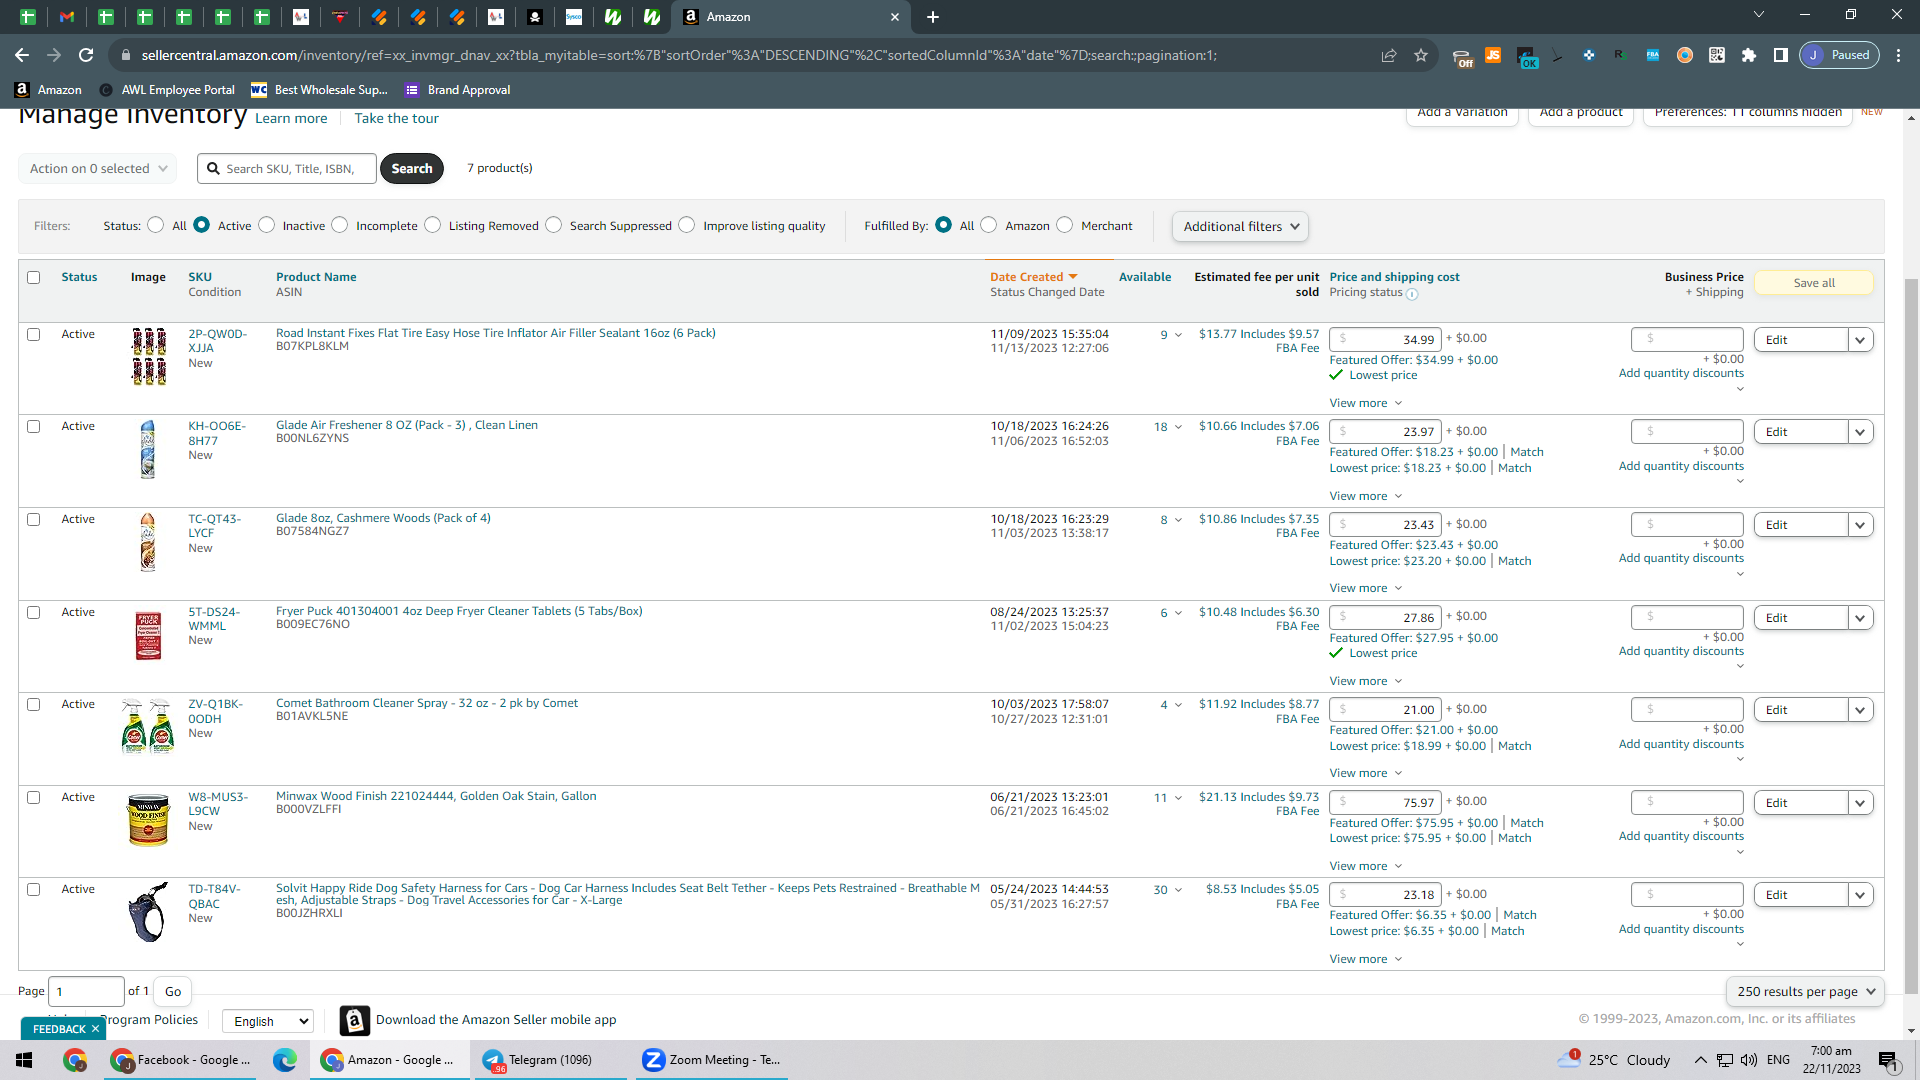
Task: Open a new browser tab
Action: [933, 17]
